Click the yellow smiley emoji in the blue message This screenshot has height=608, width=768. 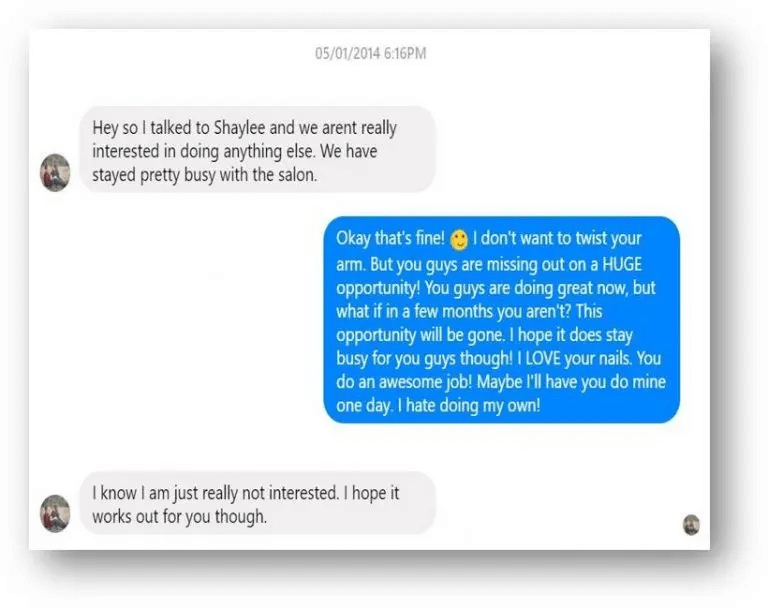(x=459, y=240)
